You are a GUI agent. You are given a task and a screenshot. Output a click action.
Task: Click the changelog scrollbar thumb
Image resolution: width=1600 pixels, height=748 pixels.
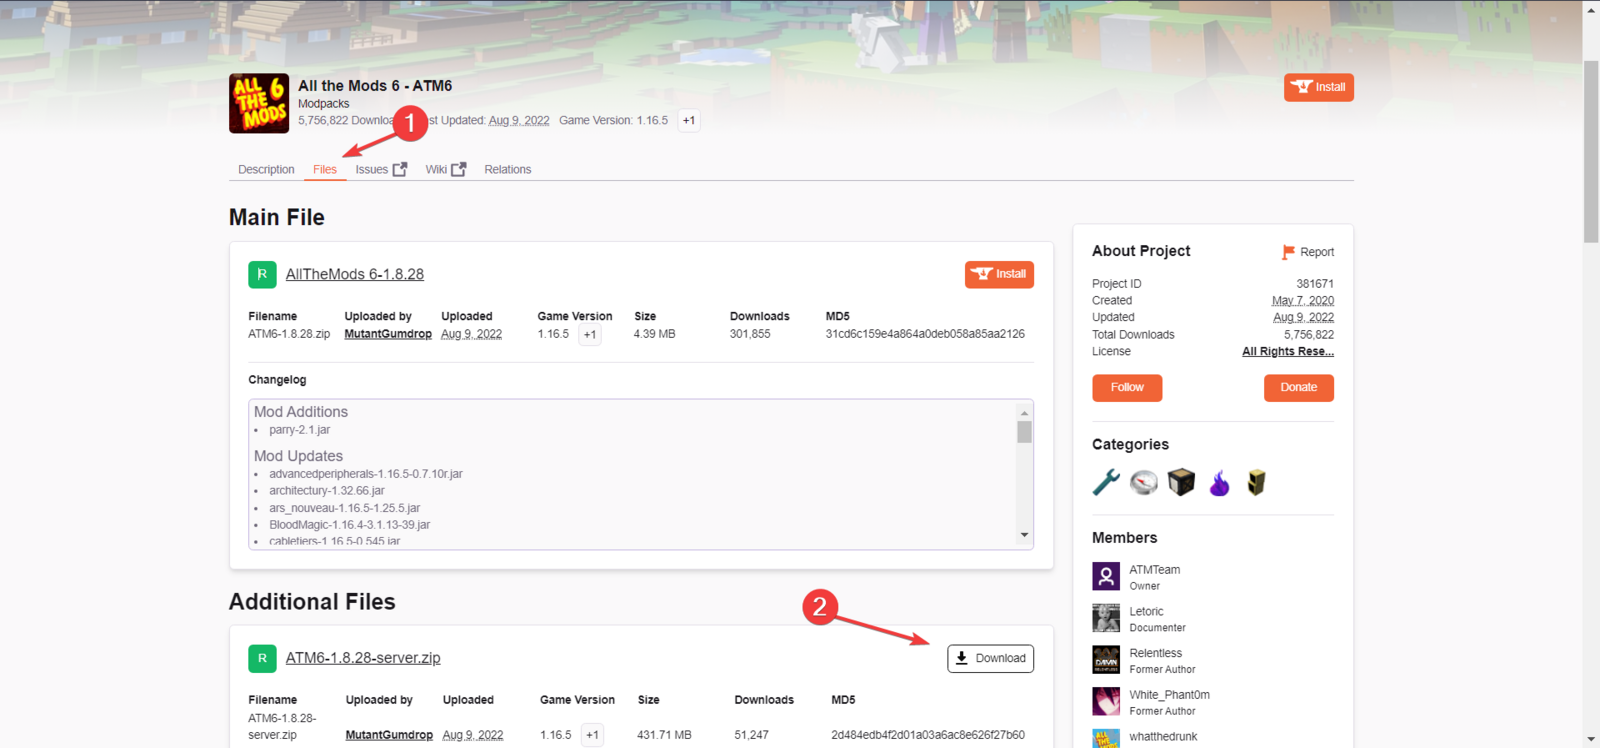[1024, 432]
